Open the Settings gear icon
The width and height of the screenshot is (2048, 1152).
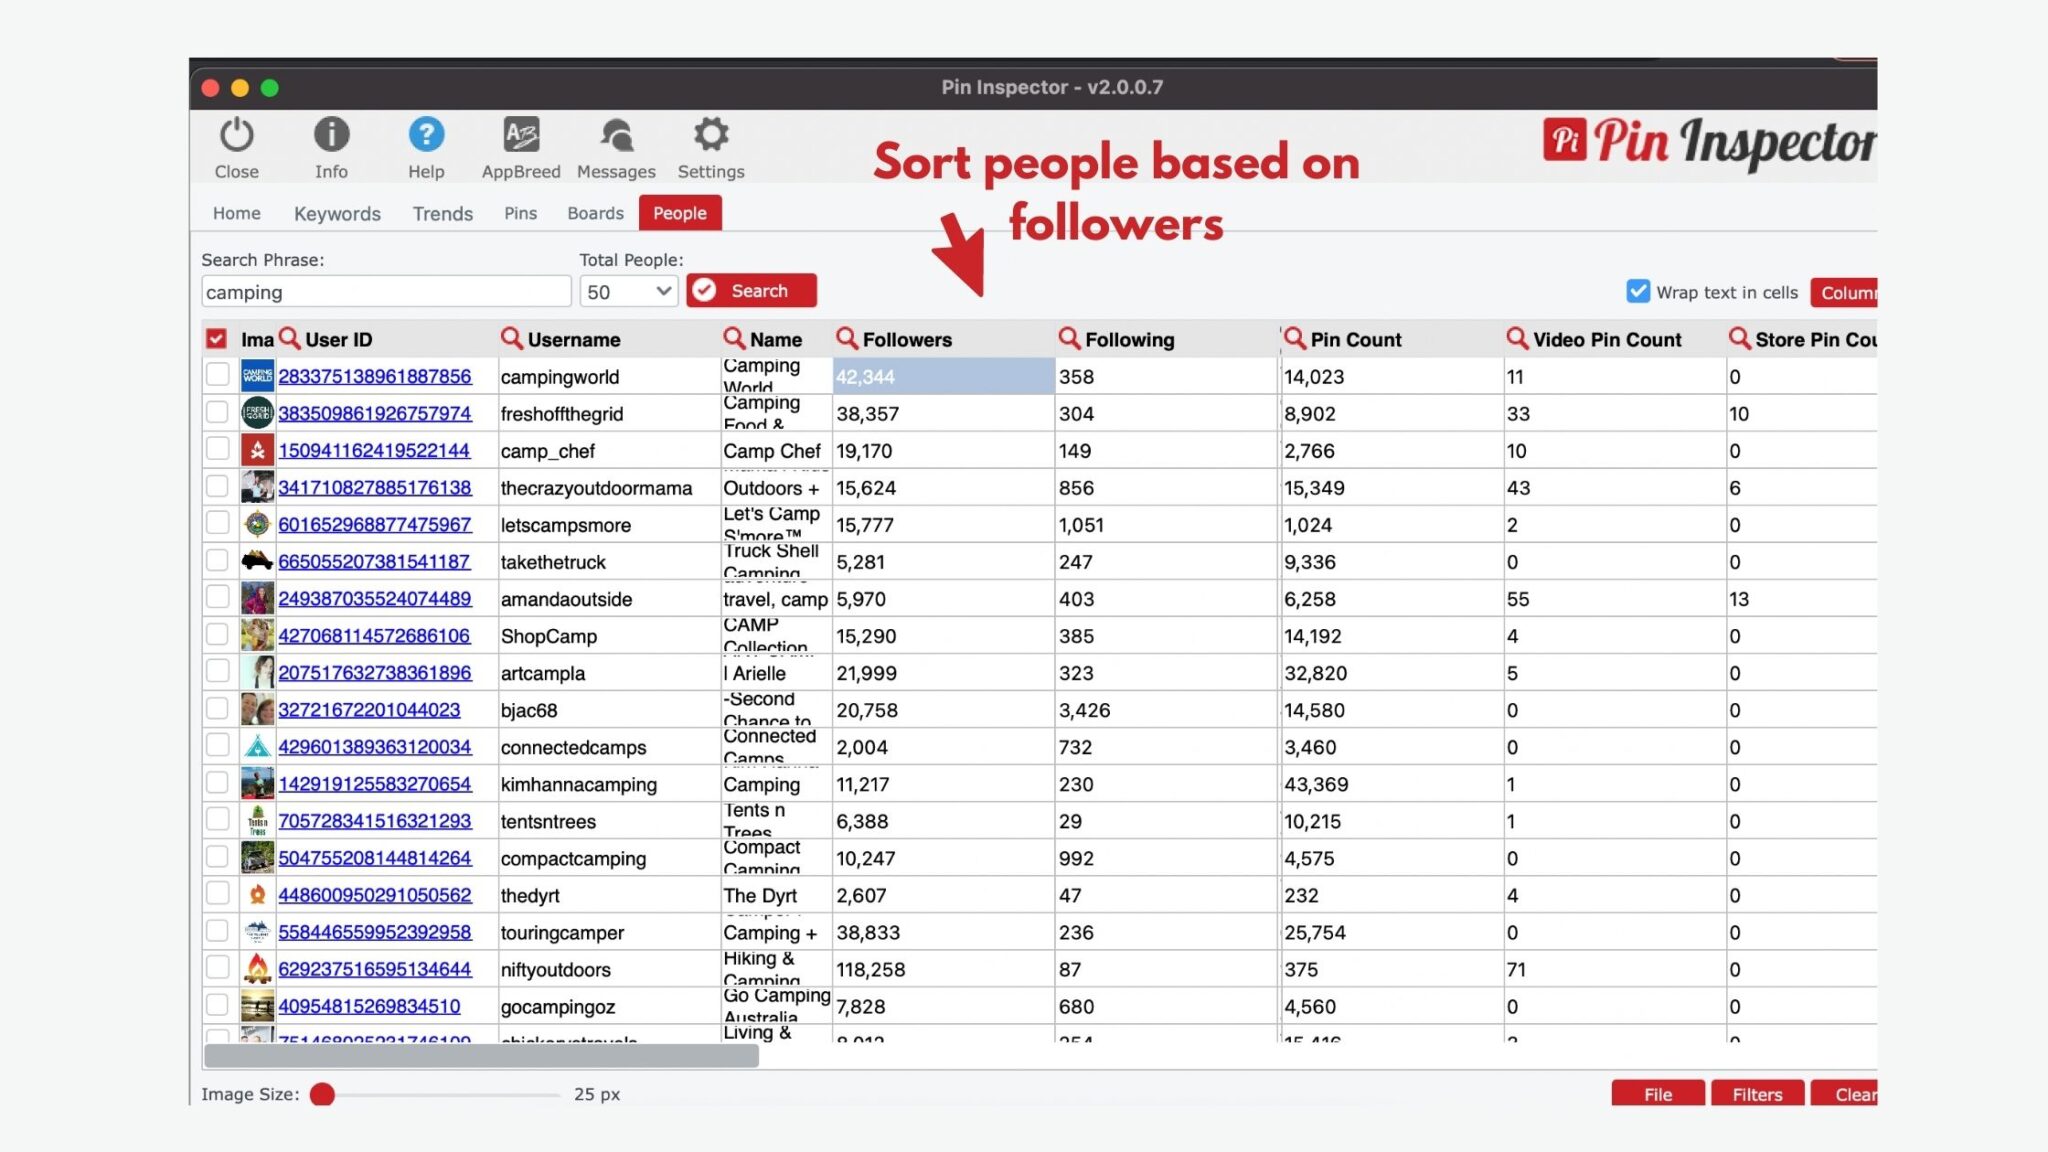pos(711,135)
